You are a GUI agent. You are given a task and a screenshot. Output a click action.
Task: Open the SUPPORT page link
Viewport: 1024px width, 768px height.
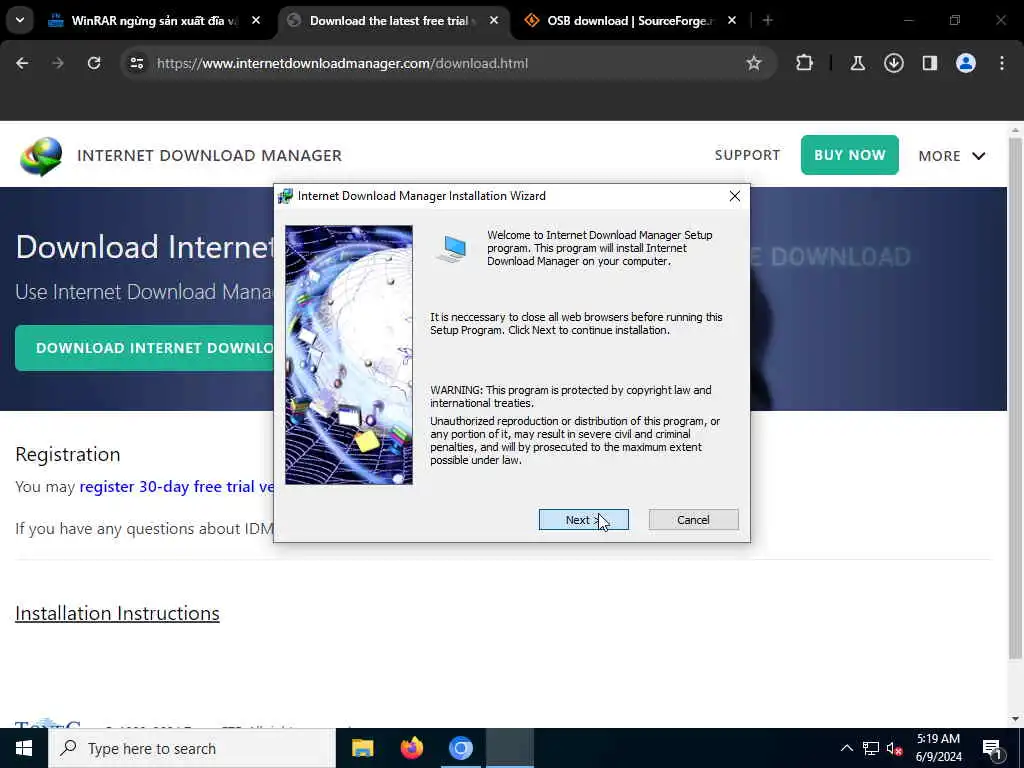(x=747, y=155)
